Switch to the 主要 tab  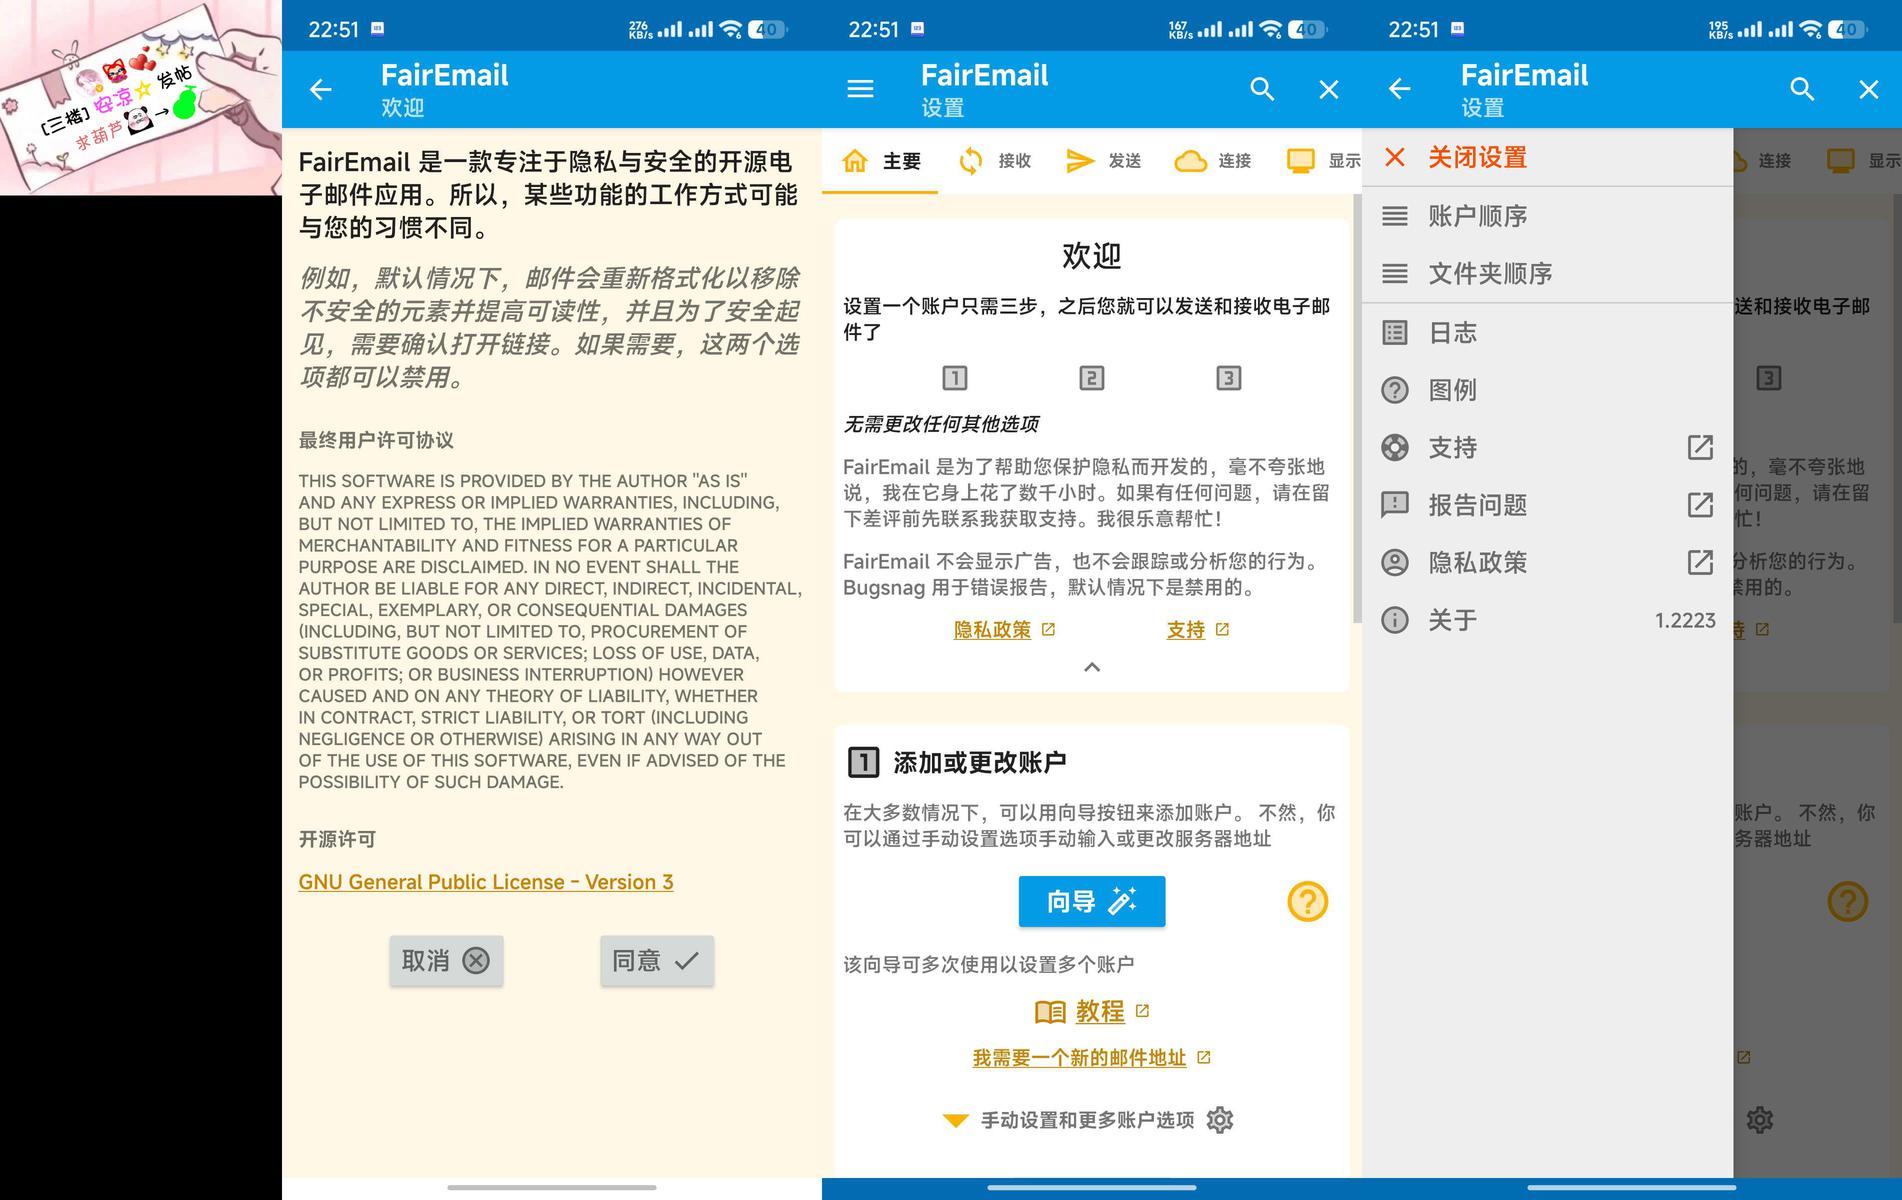880,160
